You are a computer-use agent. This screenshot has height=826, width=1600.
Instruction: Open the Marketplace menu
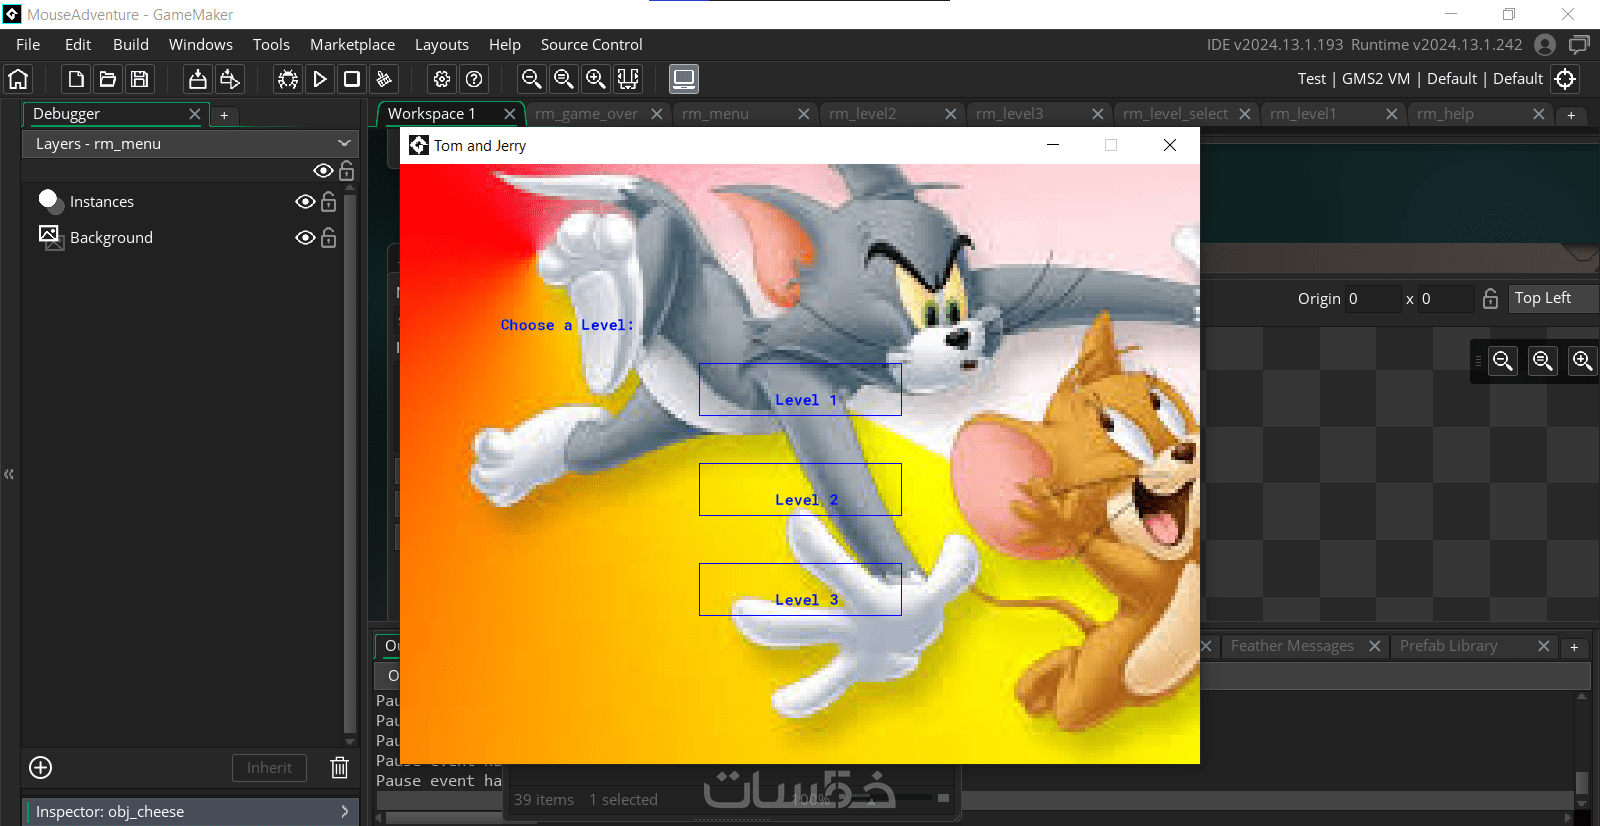352,45
